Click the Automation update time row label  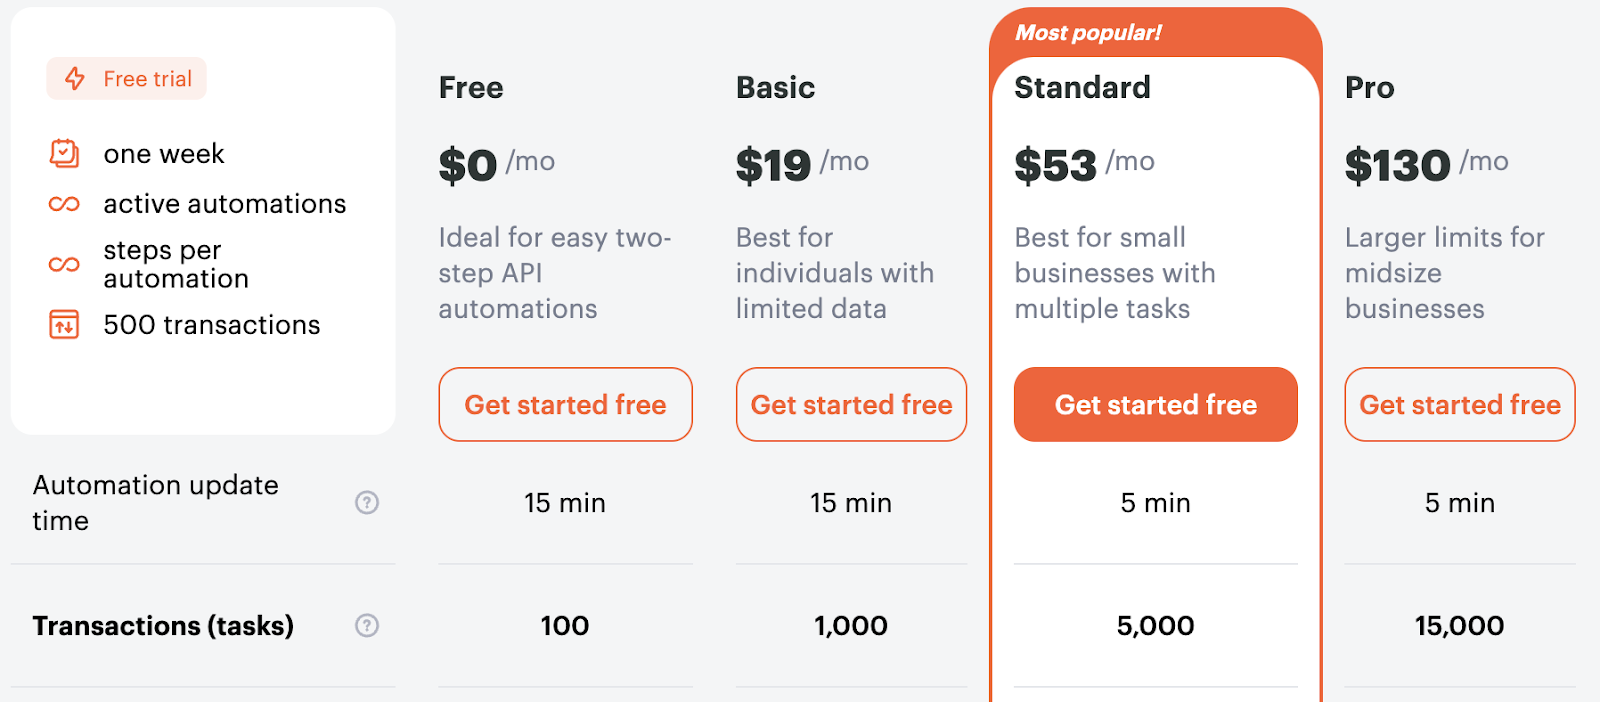pyautogui.click(x=155, y=503)
